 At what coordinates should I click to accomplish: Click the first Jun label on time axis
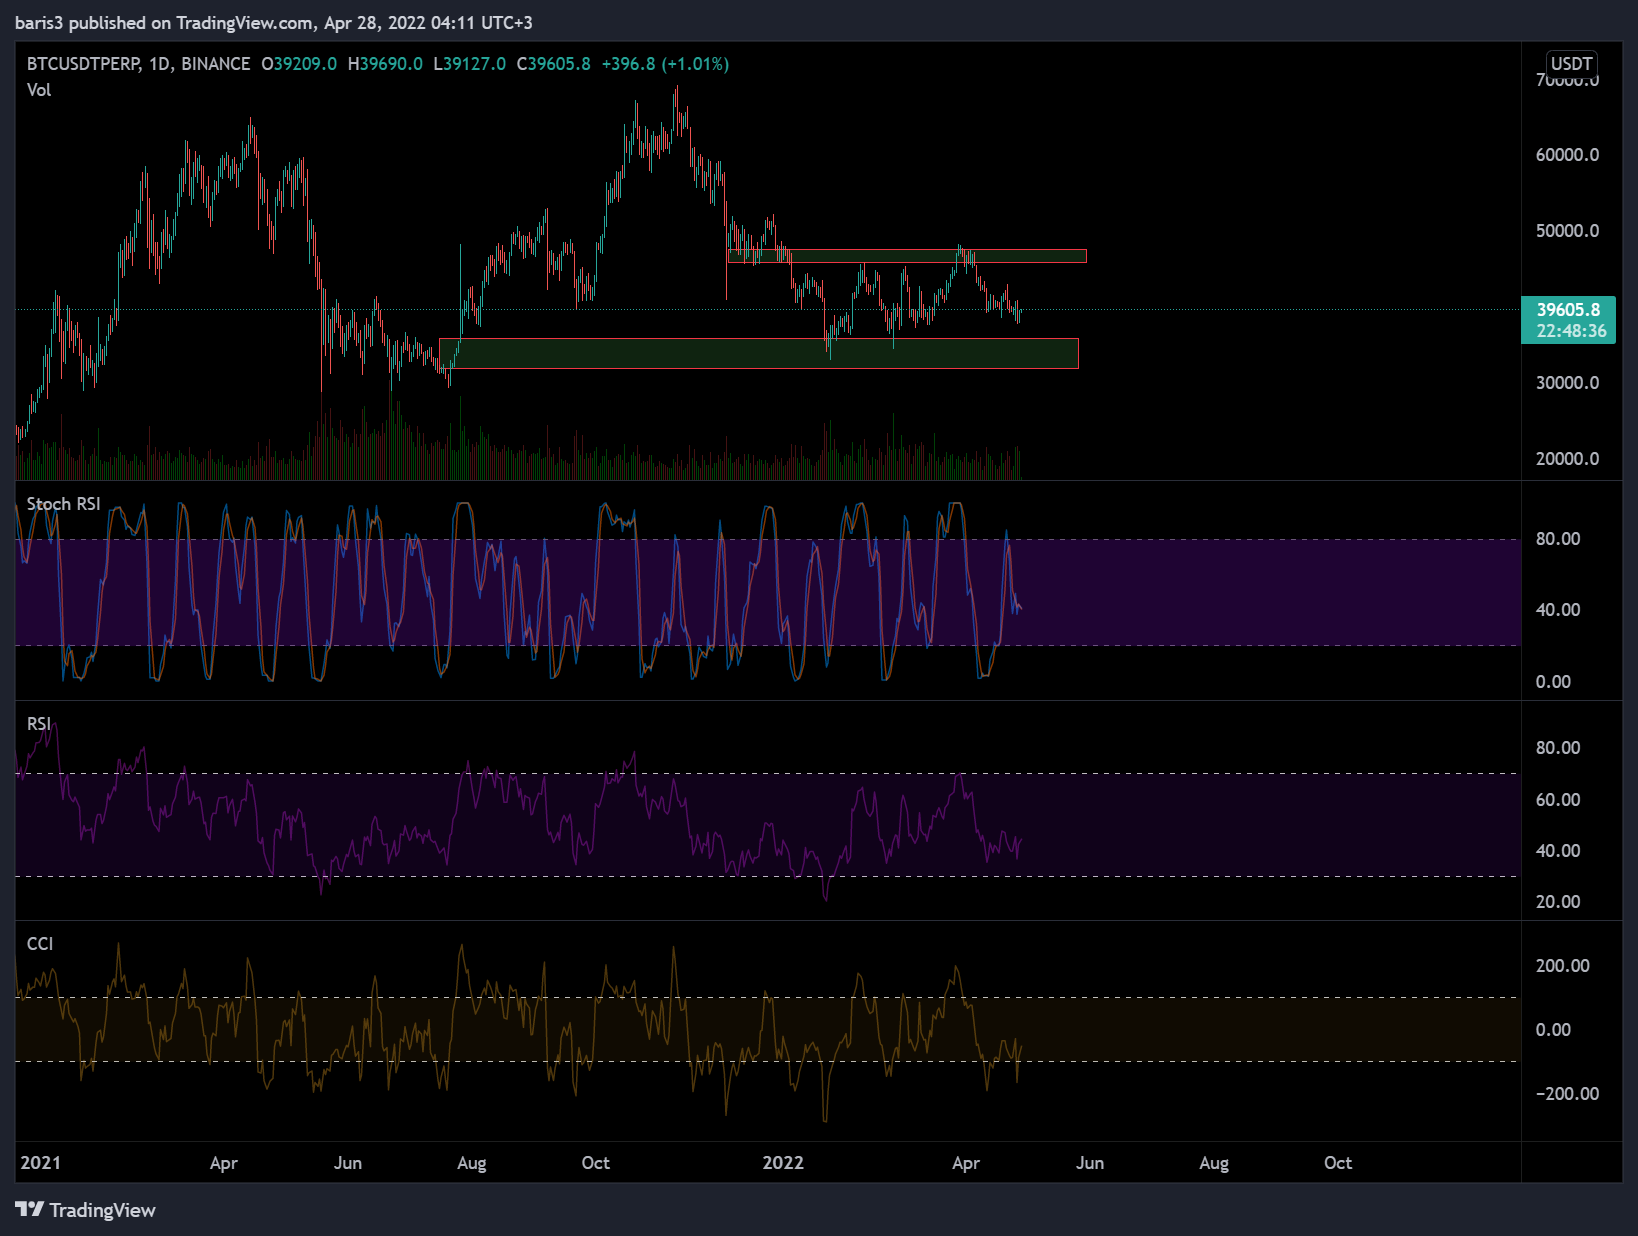pos(348,1163)
